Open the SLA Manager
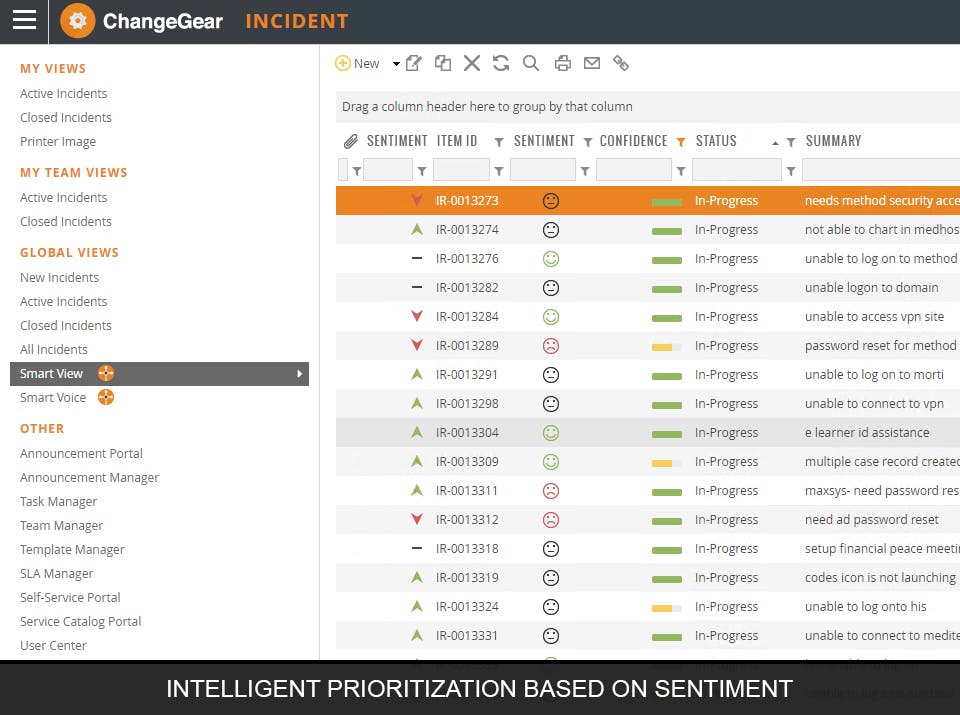The width and height of the screenshot is (960, 715). pos(56,573)
